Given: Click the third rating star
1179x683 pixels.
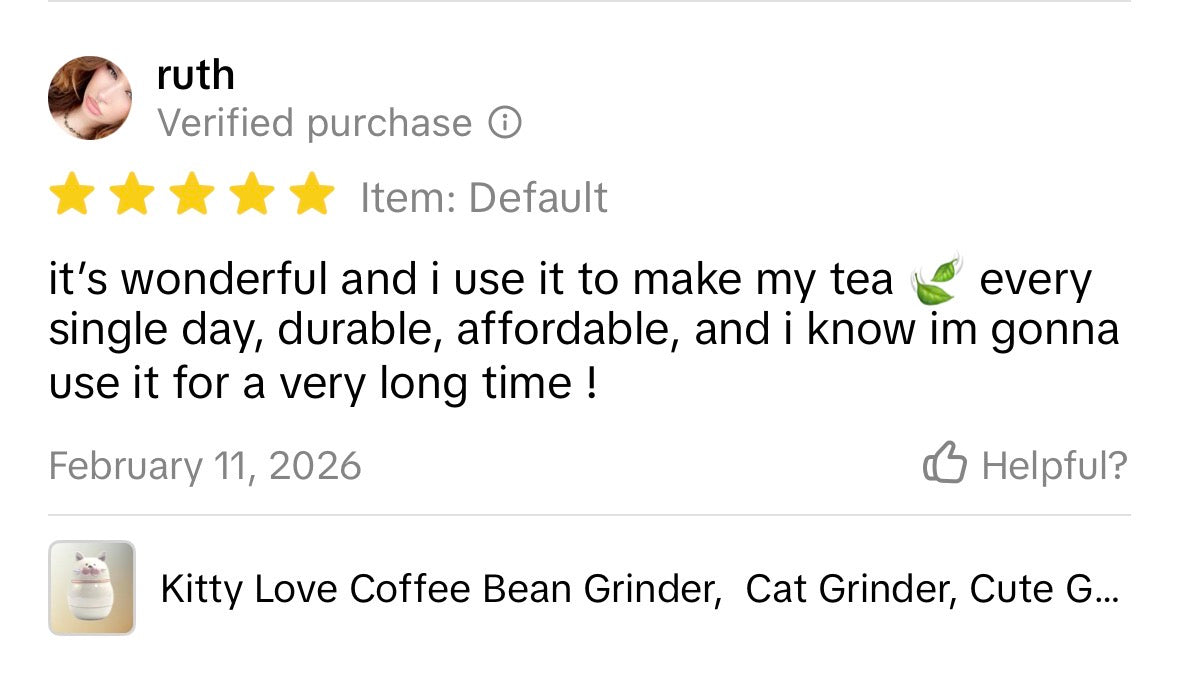Looking at the screenshot, I should point(192,195).
